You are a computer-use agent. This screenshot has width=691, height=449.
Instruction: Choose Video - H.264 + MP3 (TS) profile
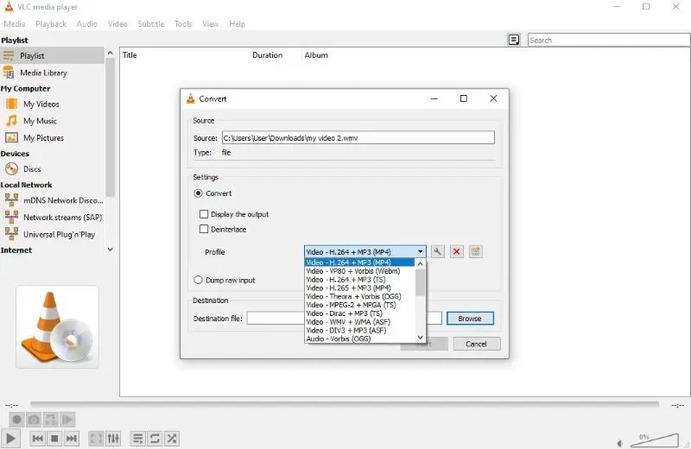coord(359,279)
